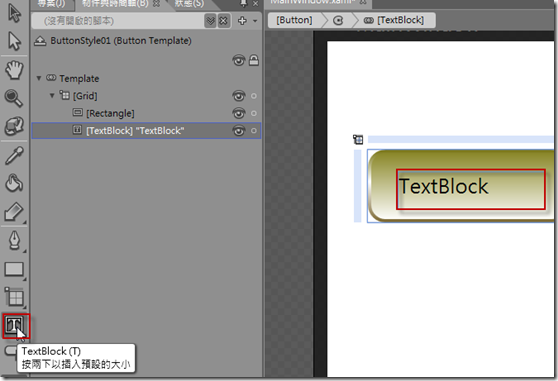The height and width of the screenshot is (381, 558).
Task: Collapse the [Grid] tree node
Action: point(52,95)
